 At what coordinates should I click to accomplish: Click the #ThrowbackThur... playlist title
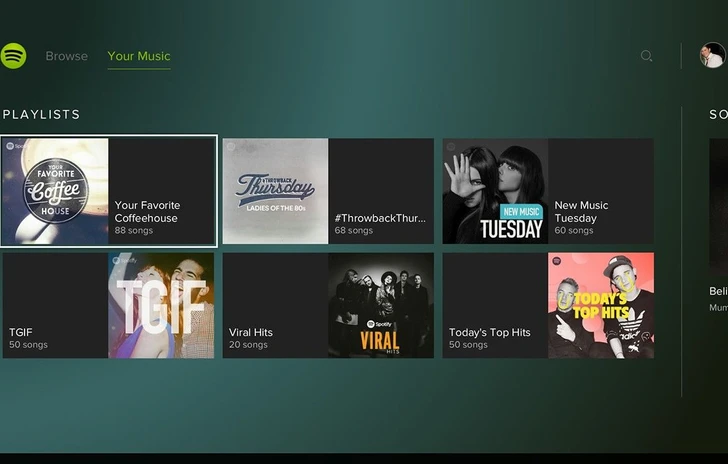380,218
